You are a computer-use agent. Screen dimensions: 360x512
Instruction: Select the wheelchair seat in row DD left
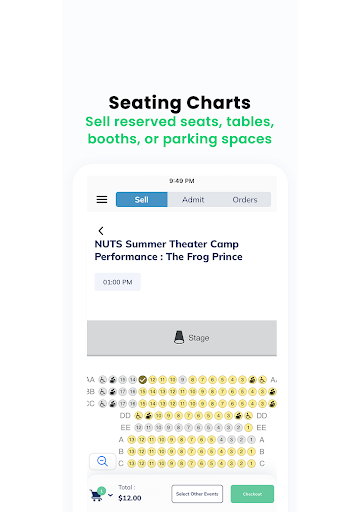[x=138, y=416]
